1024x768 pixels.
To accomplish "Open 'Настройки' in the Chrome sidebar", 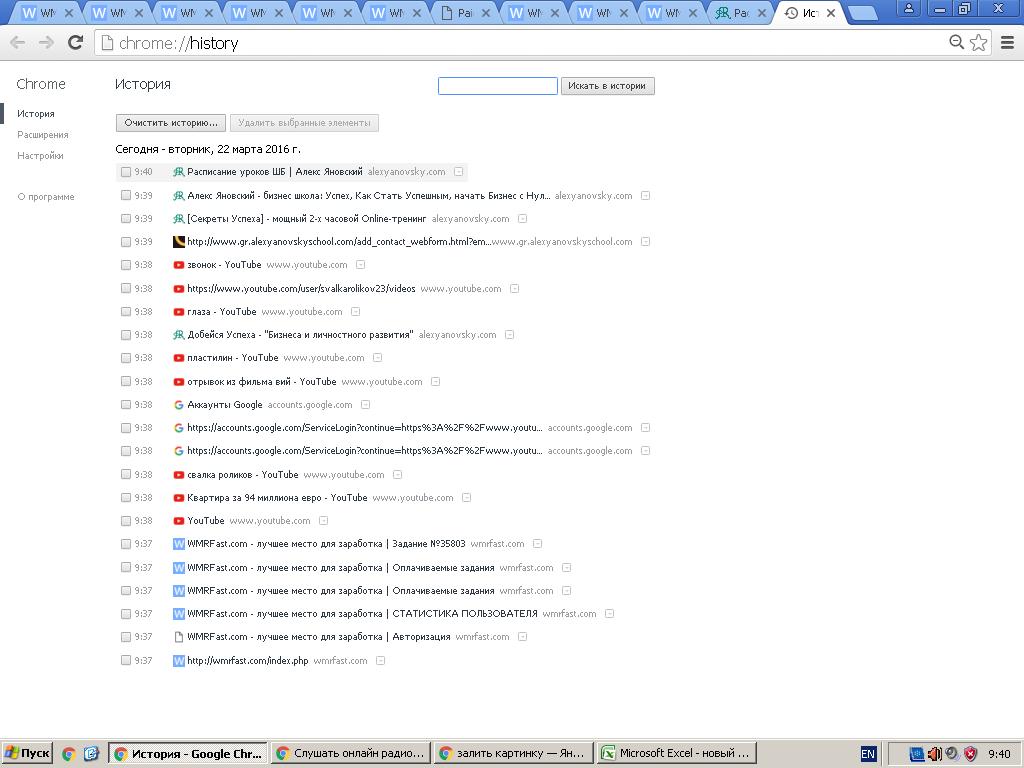I will tap(40, 155).
